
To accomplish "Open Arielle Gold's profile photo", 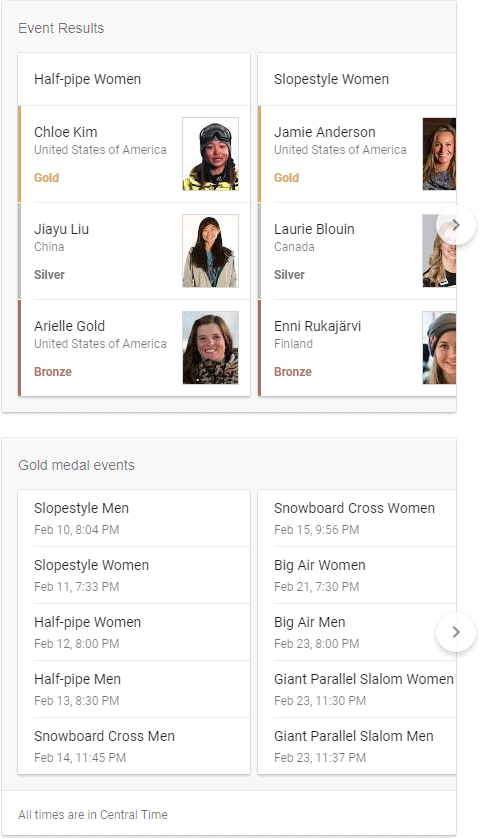I will pos(210,348).
